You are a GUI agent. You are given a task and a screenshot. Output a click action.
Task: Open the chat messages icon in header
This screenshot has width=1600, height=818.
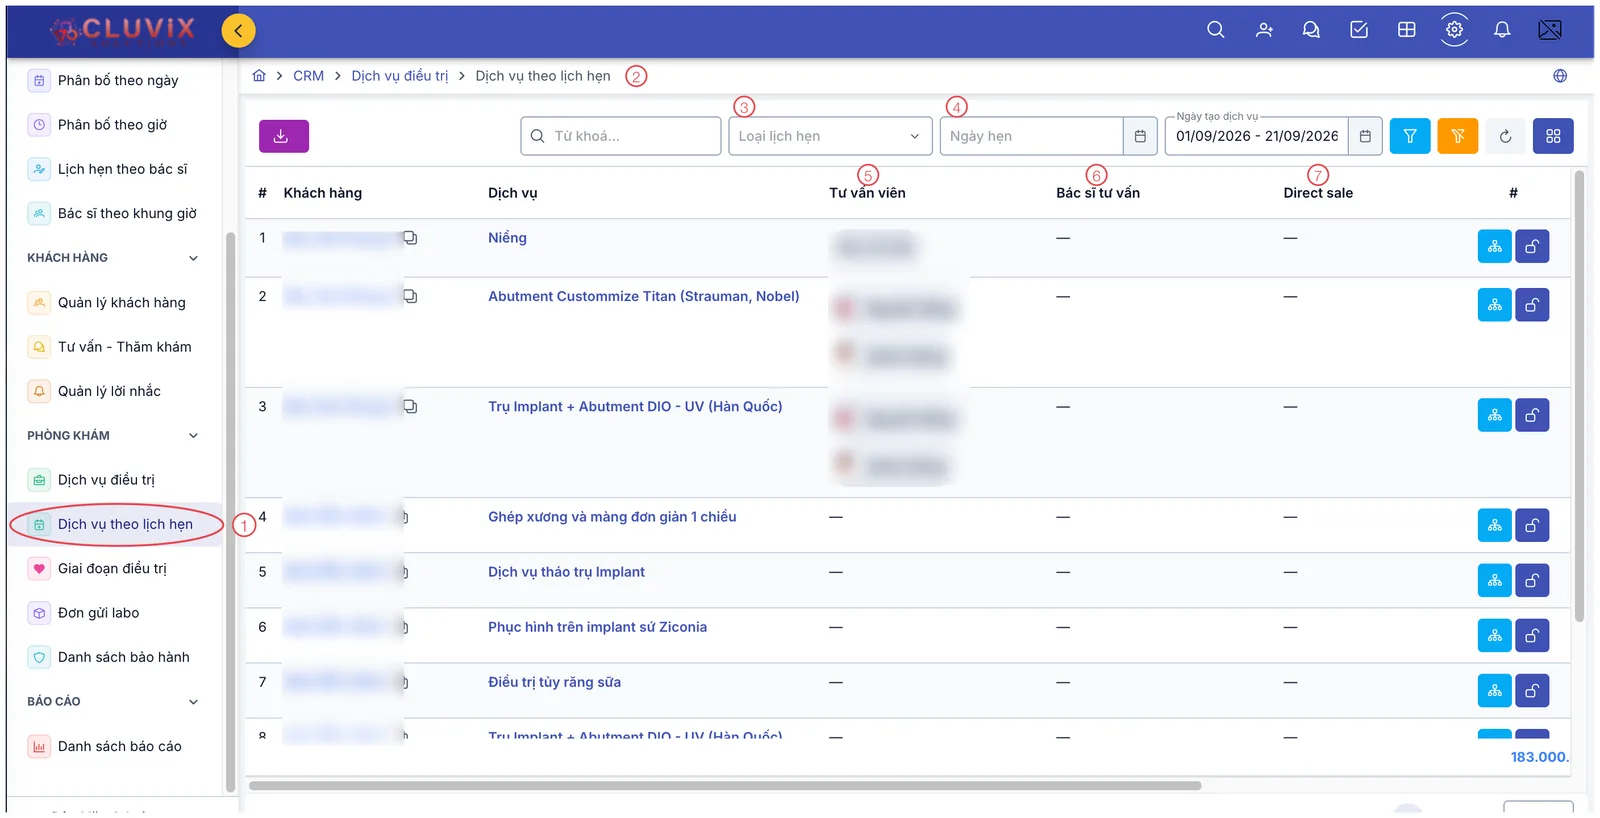click(x=1311, y=30)
